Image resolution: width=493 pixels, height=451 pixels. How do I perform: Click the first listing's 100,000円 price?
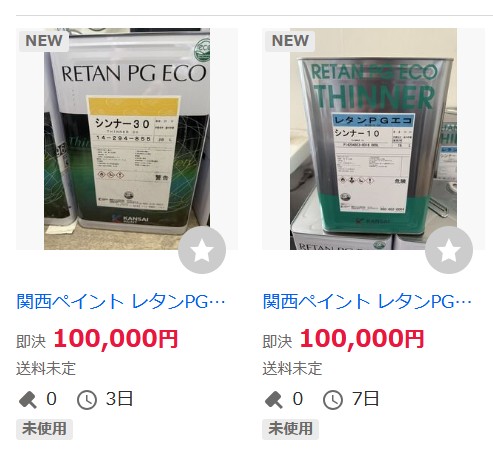(116, 339)
